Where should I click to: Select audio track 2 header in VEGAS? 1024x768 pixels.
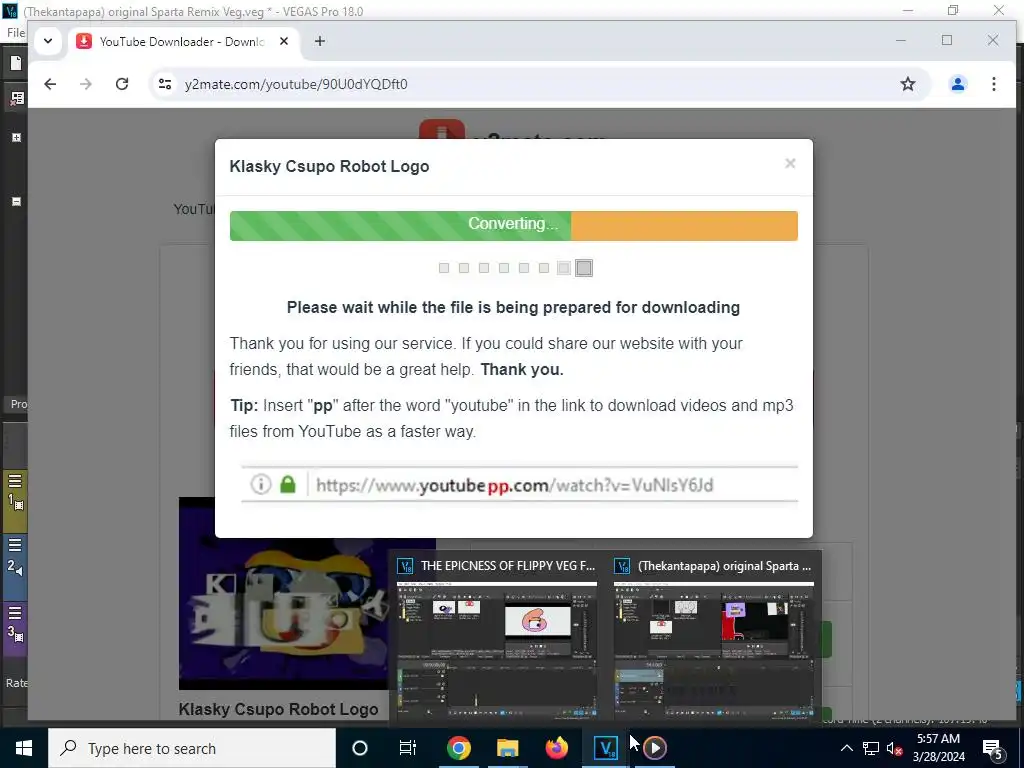point(15,568)
